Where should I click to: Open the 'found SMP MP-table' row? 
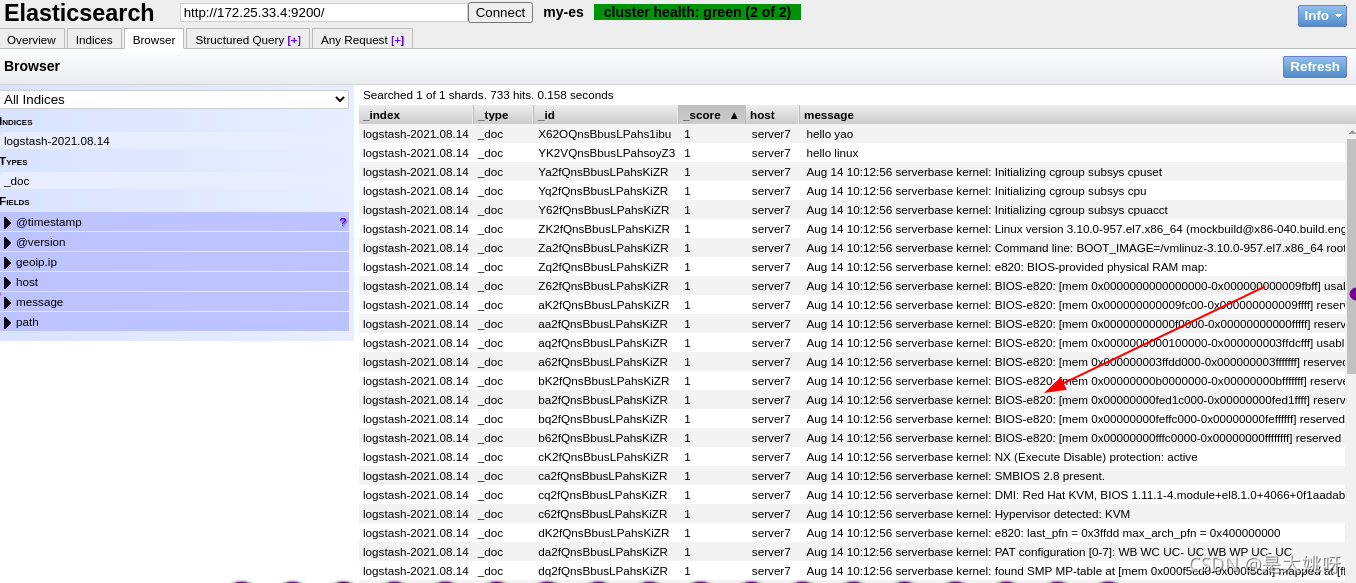tap(853, 571)
